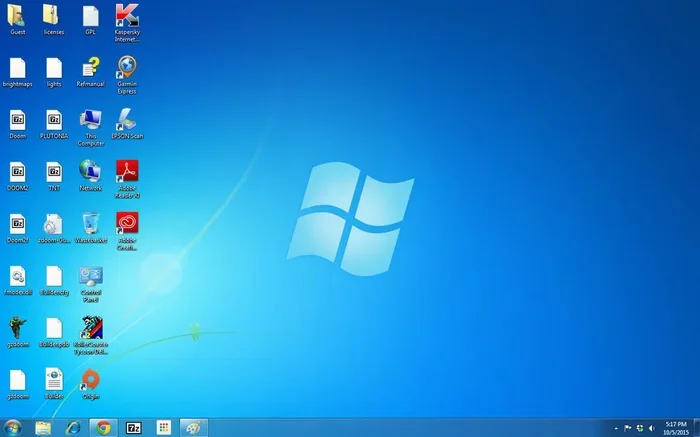Select the blank gzdoom file icon
Viewport: 700px width, 437px height.
[x=17, y=380]
